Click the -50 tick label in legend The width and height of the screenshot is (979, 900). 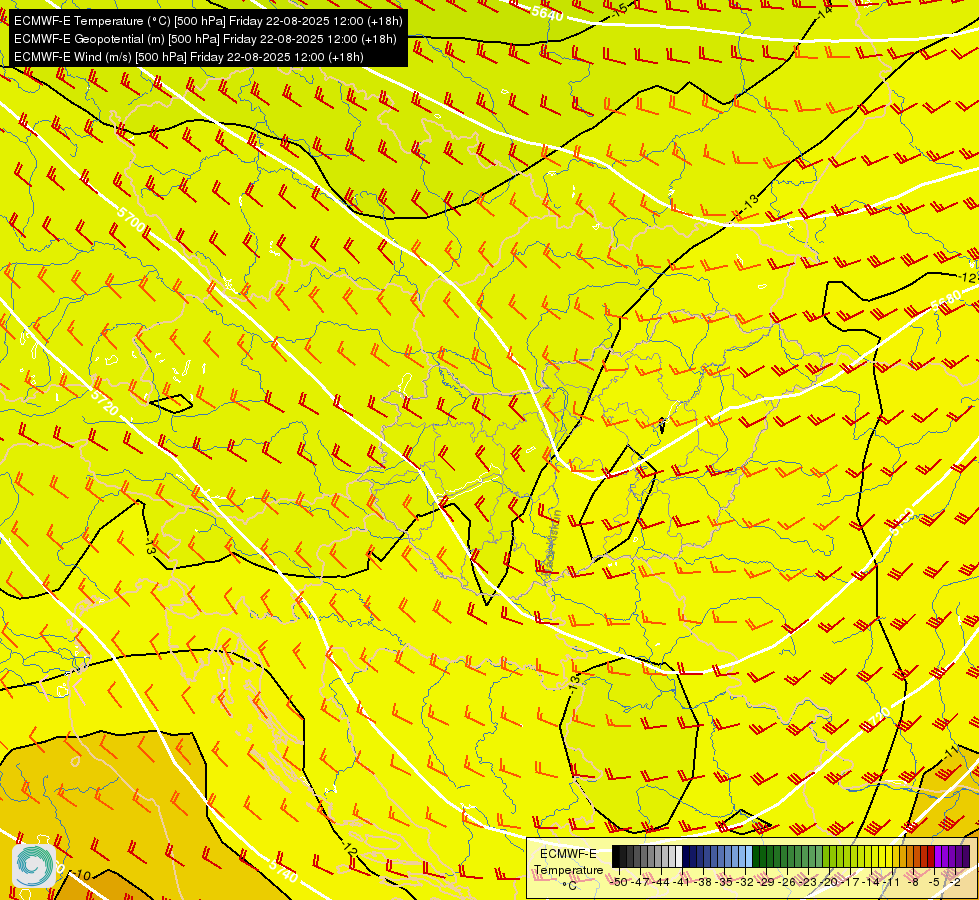pyautogui.click(x=619, y=882)
